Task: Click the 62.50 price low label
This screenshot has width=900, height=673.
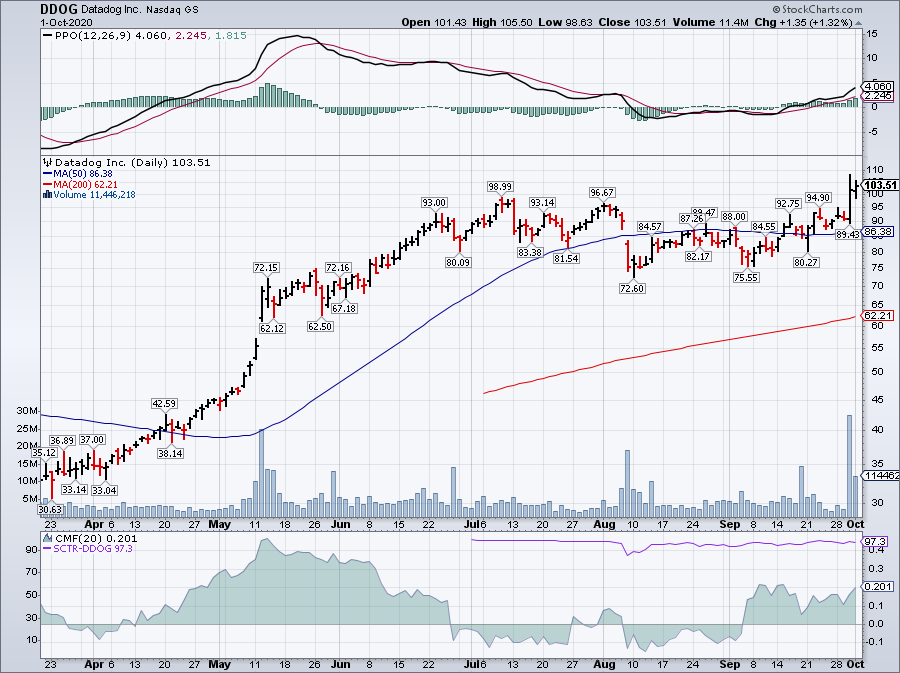Action: (320, 326)
